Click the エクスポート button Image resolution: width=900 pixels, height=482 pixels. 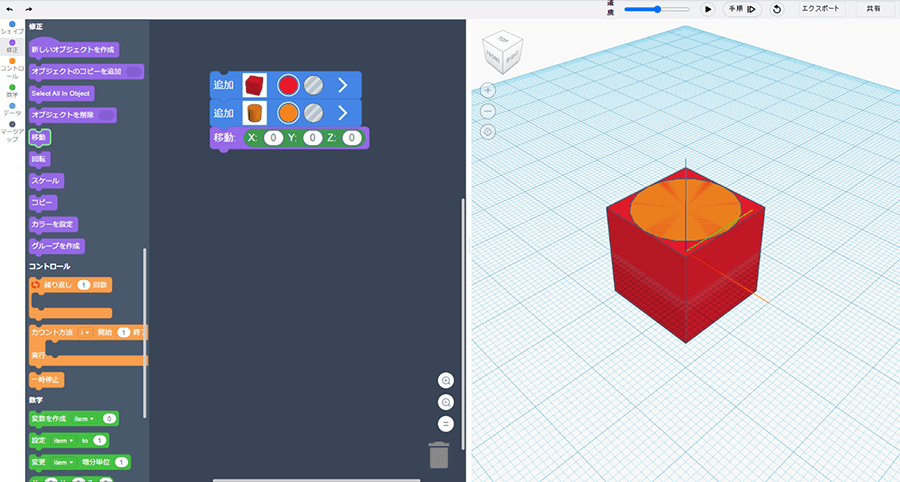820,9
